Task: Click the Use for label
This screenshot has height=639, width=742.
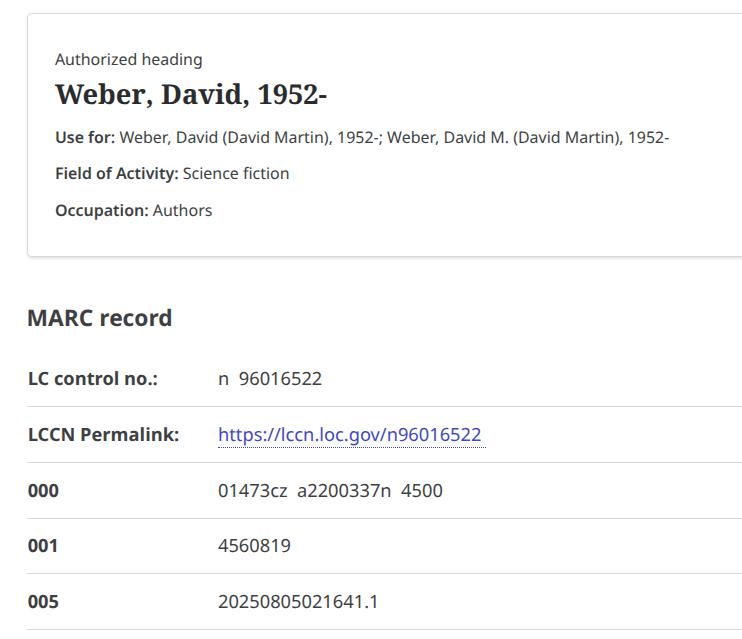Action: 85,138
